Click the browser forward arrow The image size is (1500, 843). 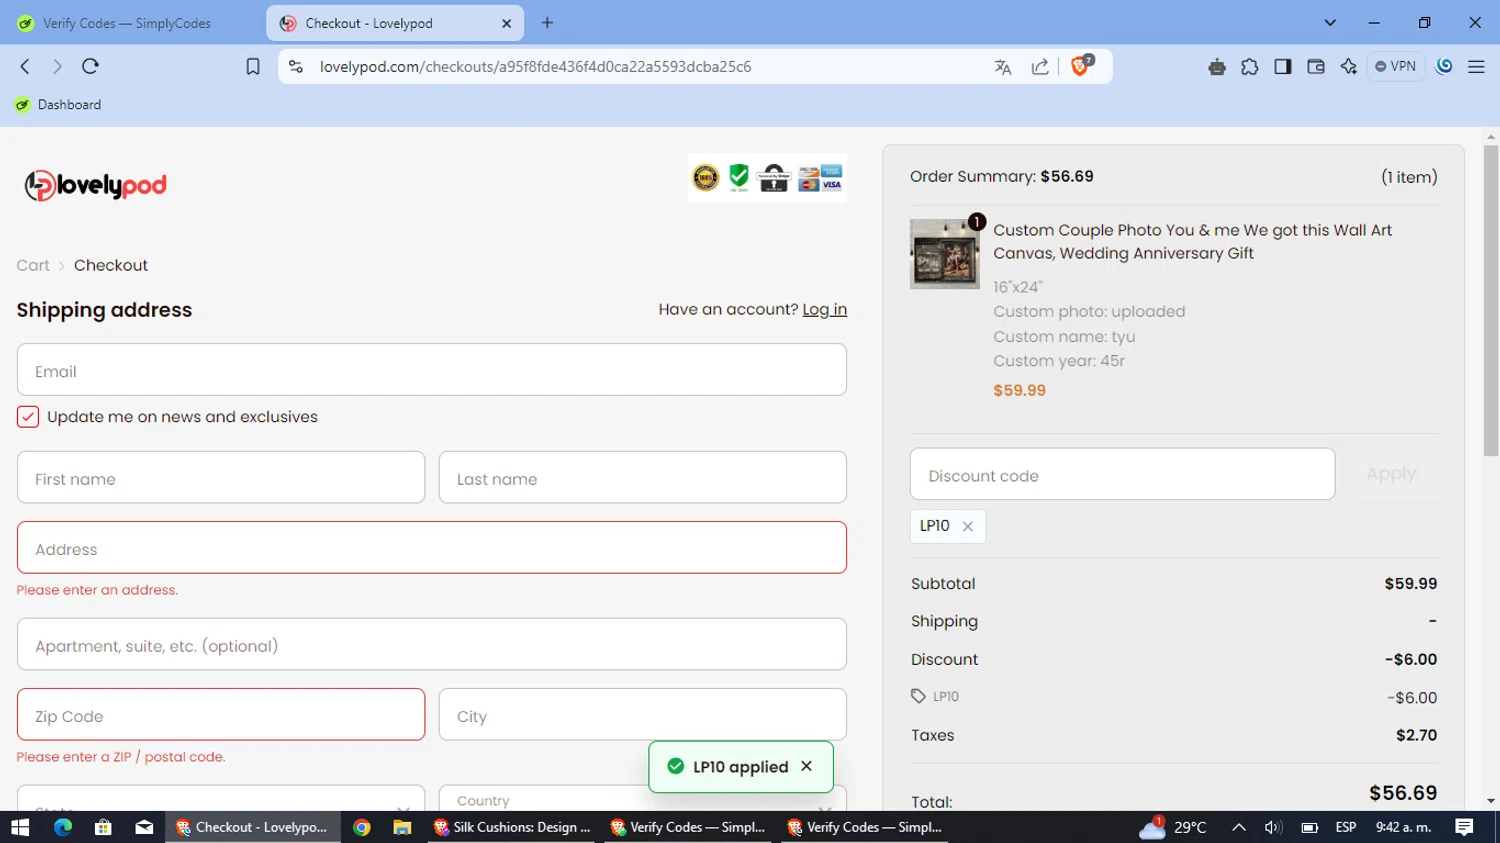click(x=57, y=66)
